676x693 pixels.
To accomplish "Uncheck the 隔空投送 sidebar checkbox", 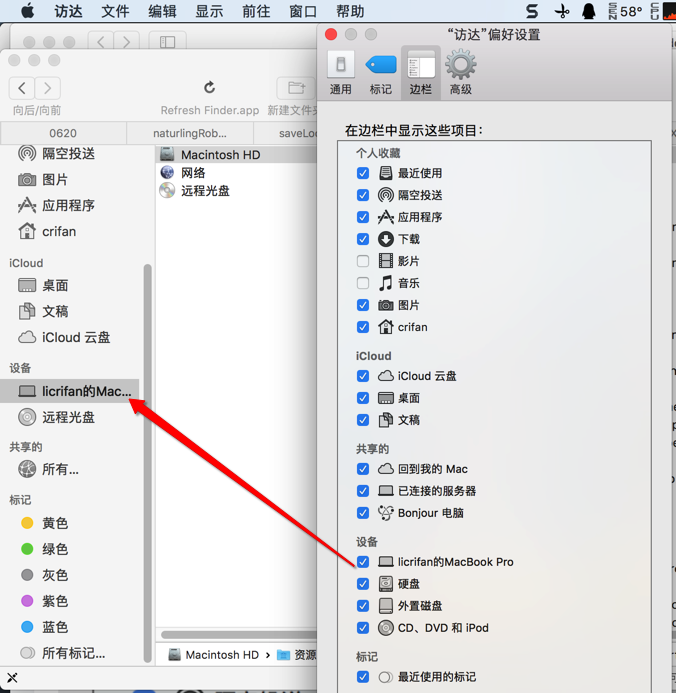I will pyautogui.click(x=363, y=195).
